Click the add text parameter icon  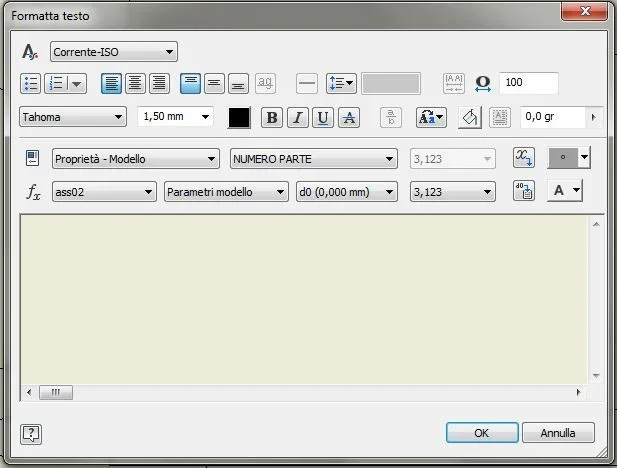pos(524,158)
